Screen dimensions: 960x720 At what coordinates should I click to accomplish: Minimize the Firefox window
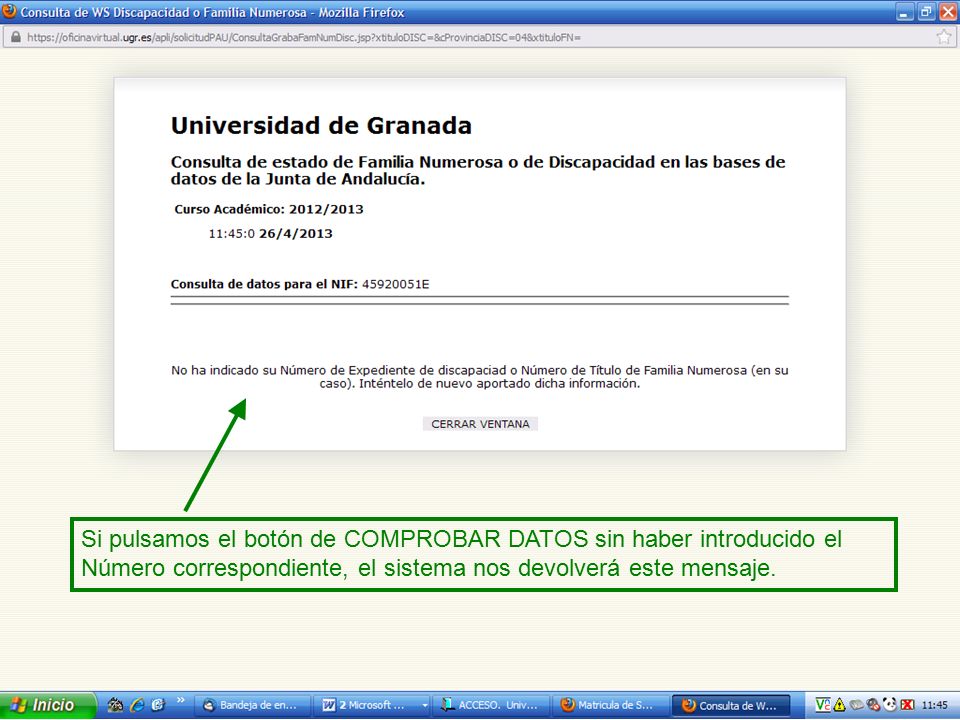coord(904,12)
